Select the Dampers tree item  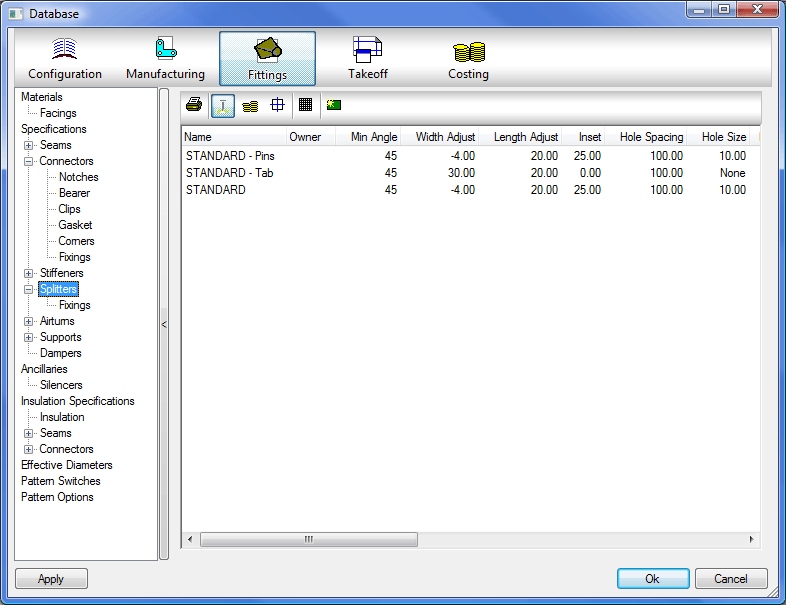coord(61,353)
